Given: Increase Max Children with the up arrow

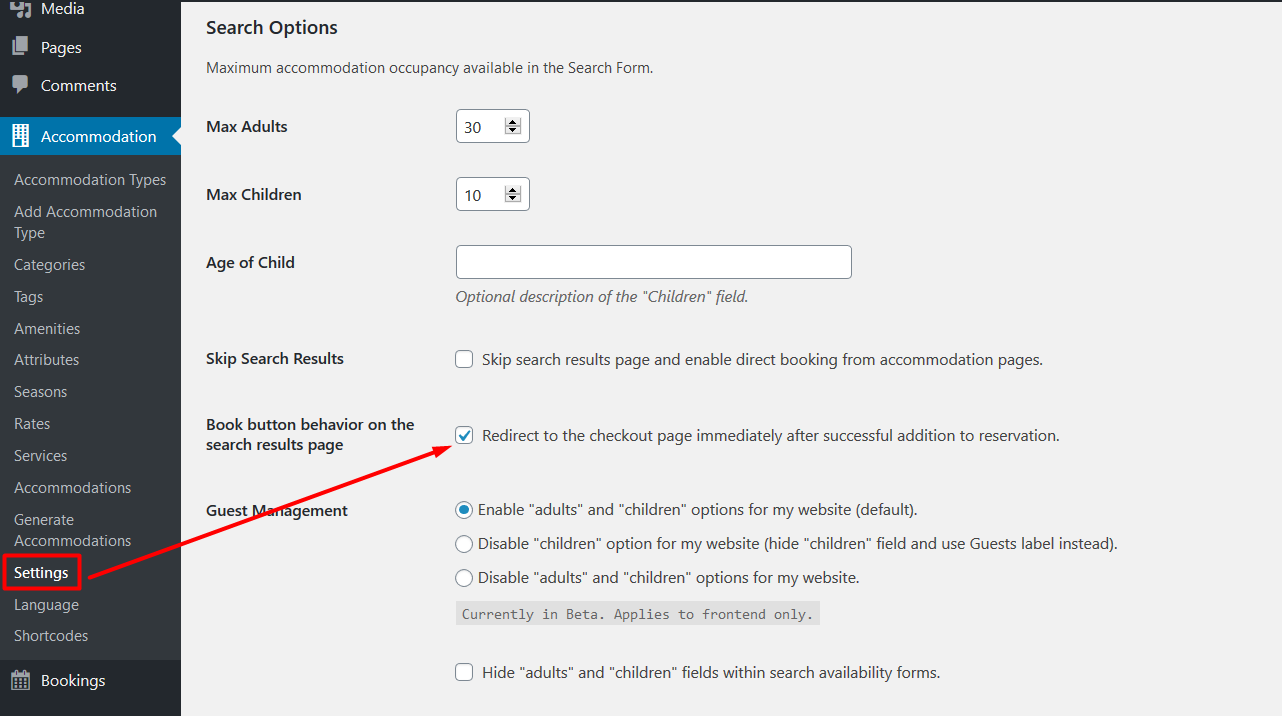Looking at the screenshot, I should pos(513,190).
